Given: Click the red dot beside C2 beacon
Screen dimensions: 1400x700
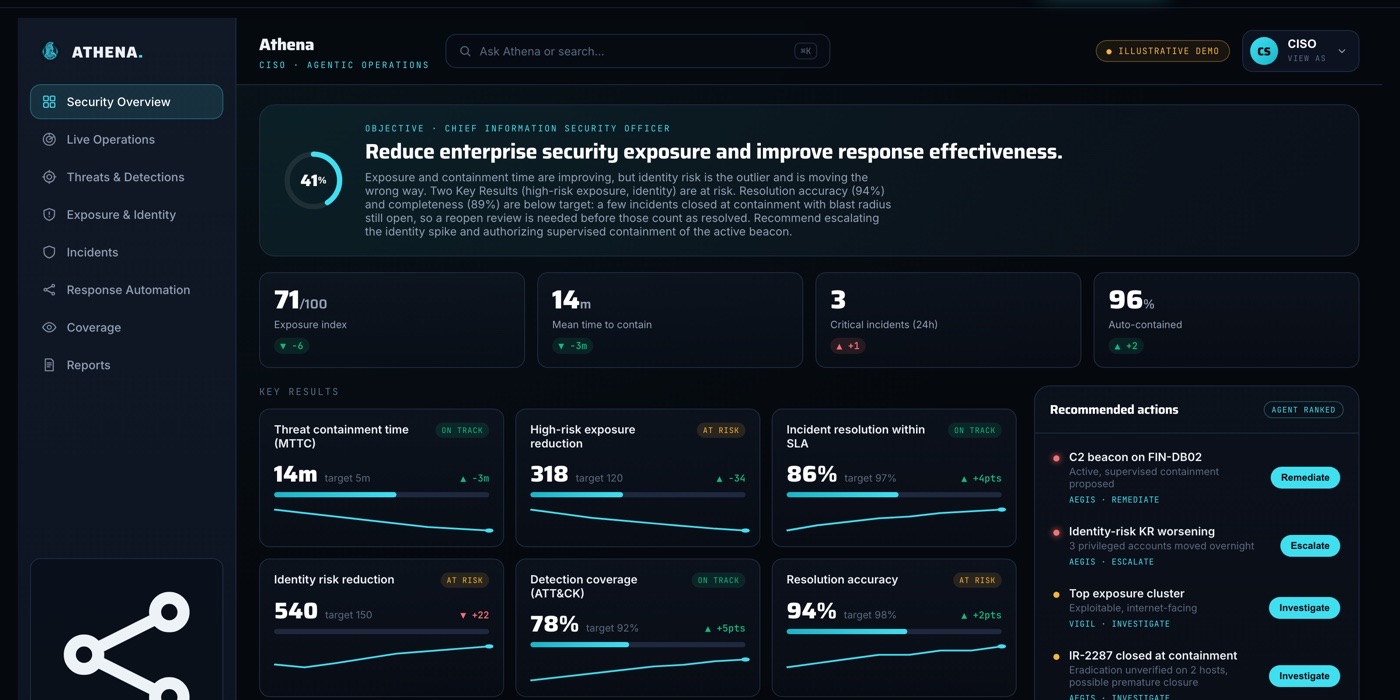Looking at the screenshot, I should tap(1056, 458).
